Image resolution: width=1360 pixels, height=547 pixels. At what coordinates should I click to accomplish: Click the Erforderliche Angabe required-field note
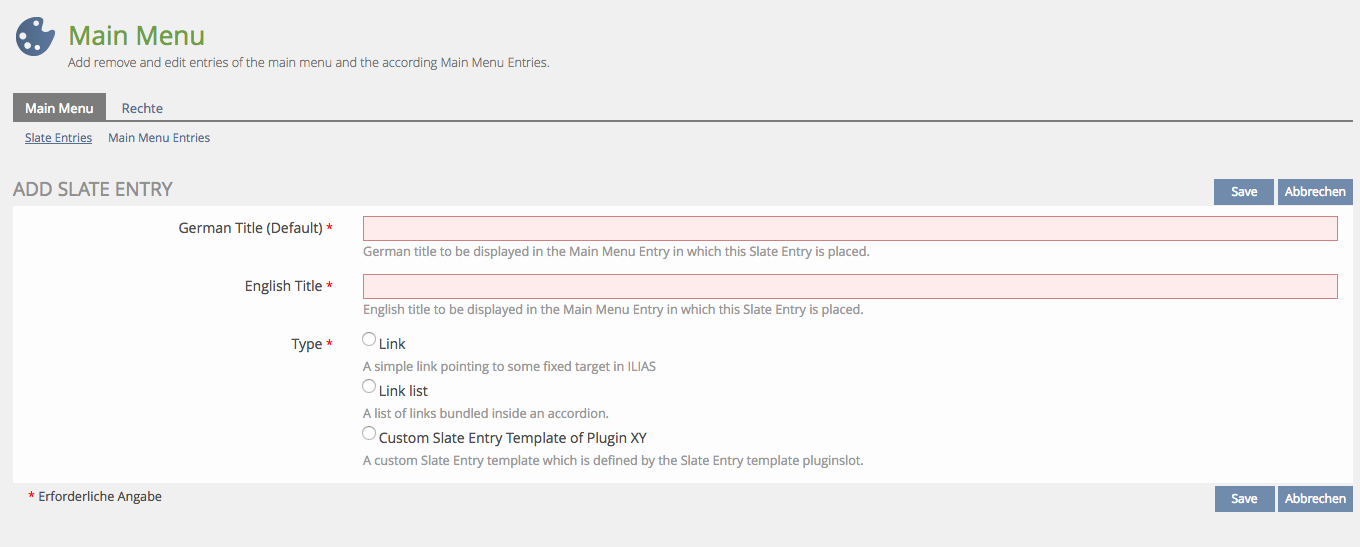pos(99,496)
